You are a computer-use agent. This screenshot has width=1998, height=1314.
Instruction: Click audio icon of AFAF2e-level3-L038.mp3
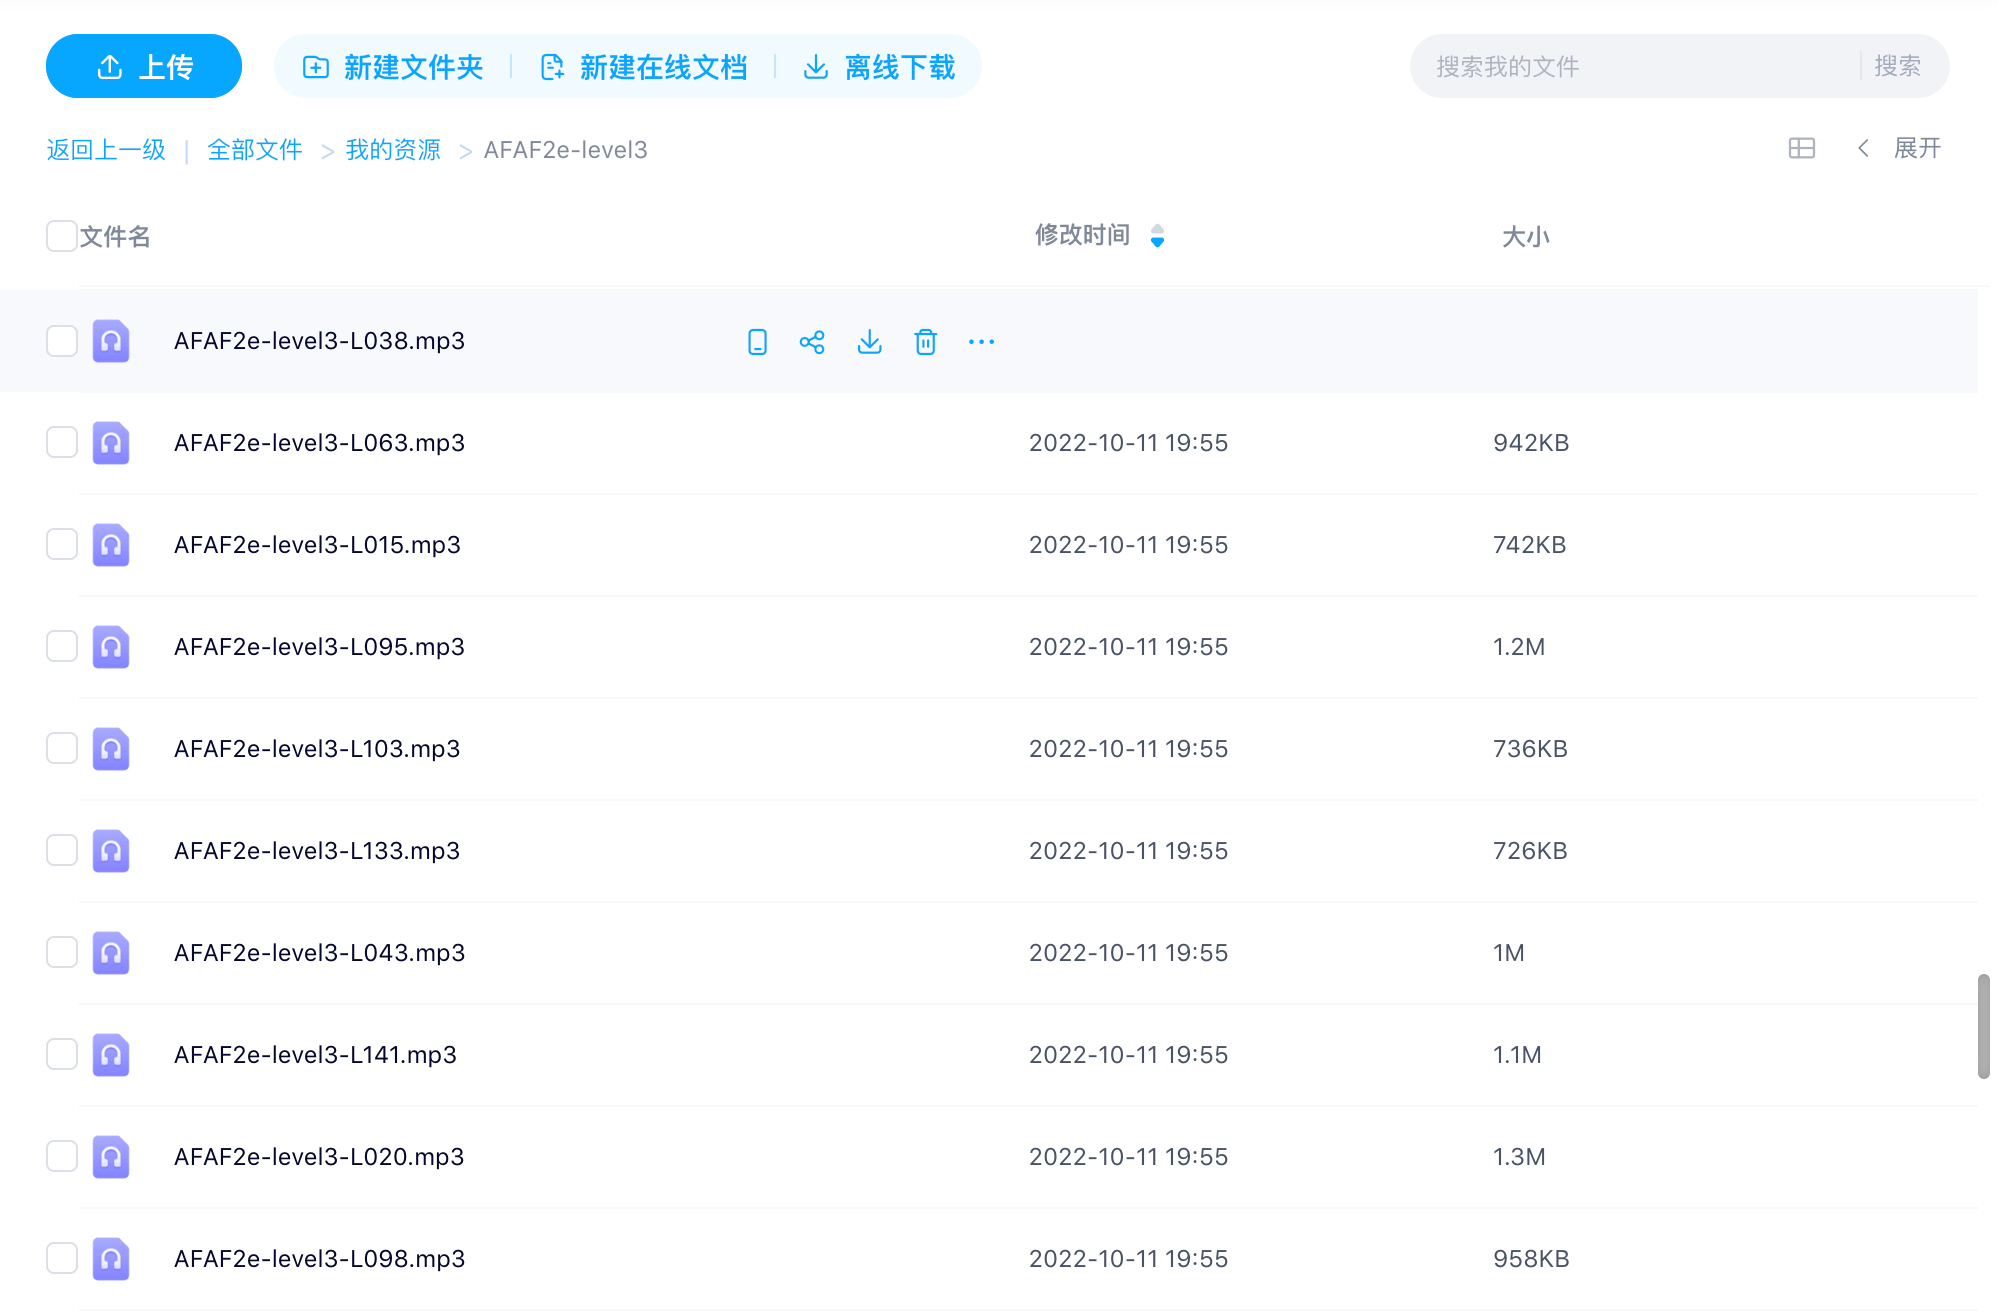tap(111, 341)
